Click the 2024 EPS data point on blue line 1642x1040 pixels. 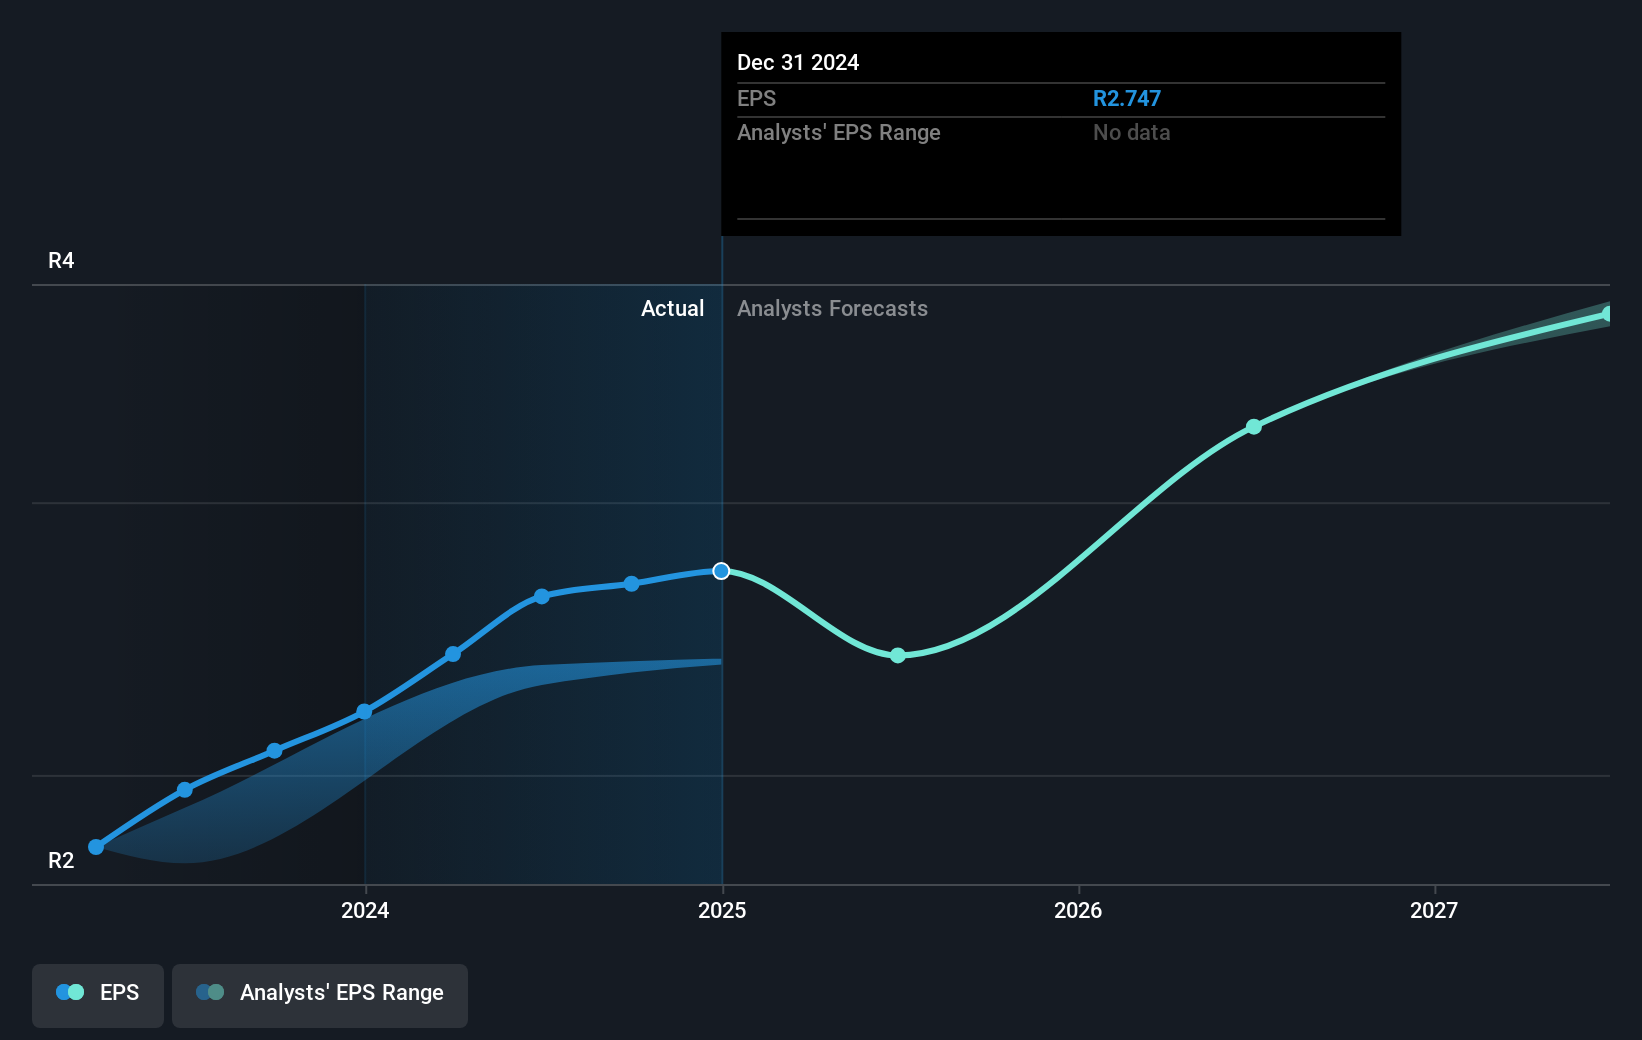pos(363,711)
